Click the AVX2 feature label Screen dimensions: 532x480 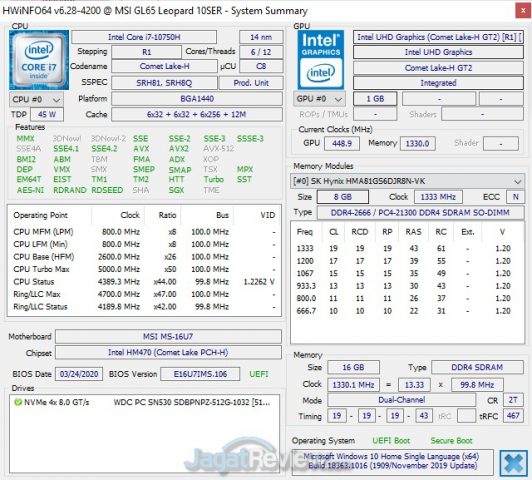[178, 149]
